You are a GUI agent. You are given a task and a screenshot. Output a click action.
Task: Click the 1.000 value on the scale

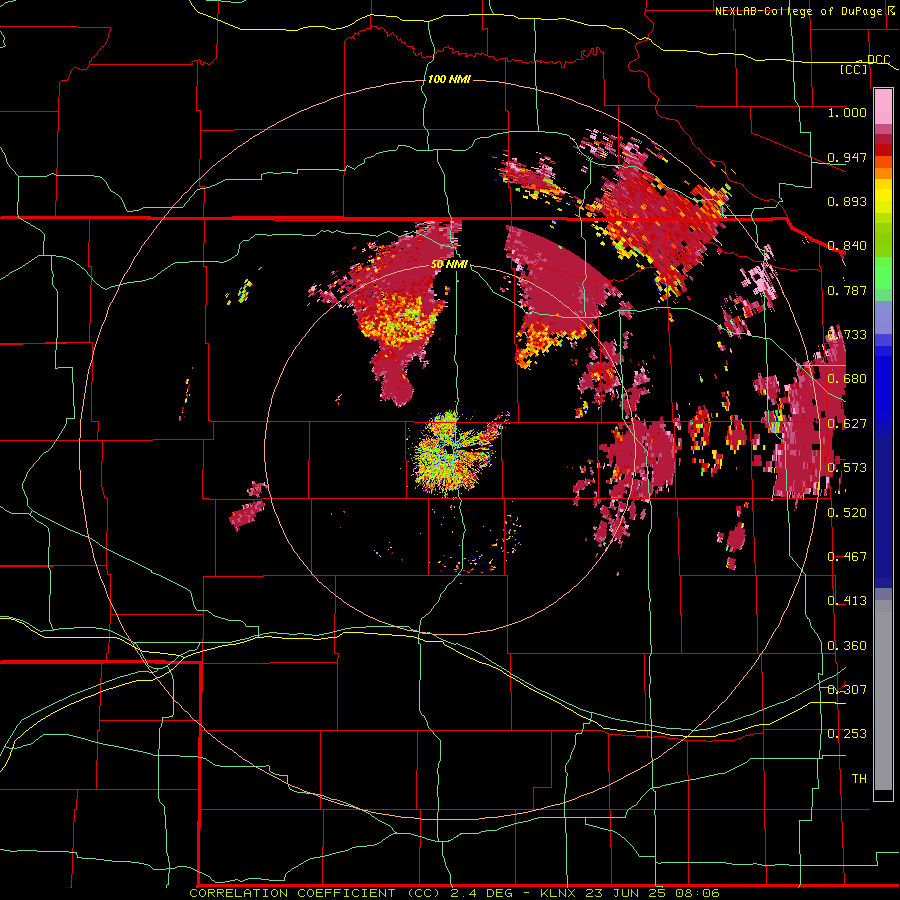point(847,112)
